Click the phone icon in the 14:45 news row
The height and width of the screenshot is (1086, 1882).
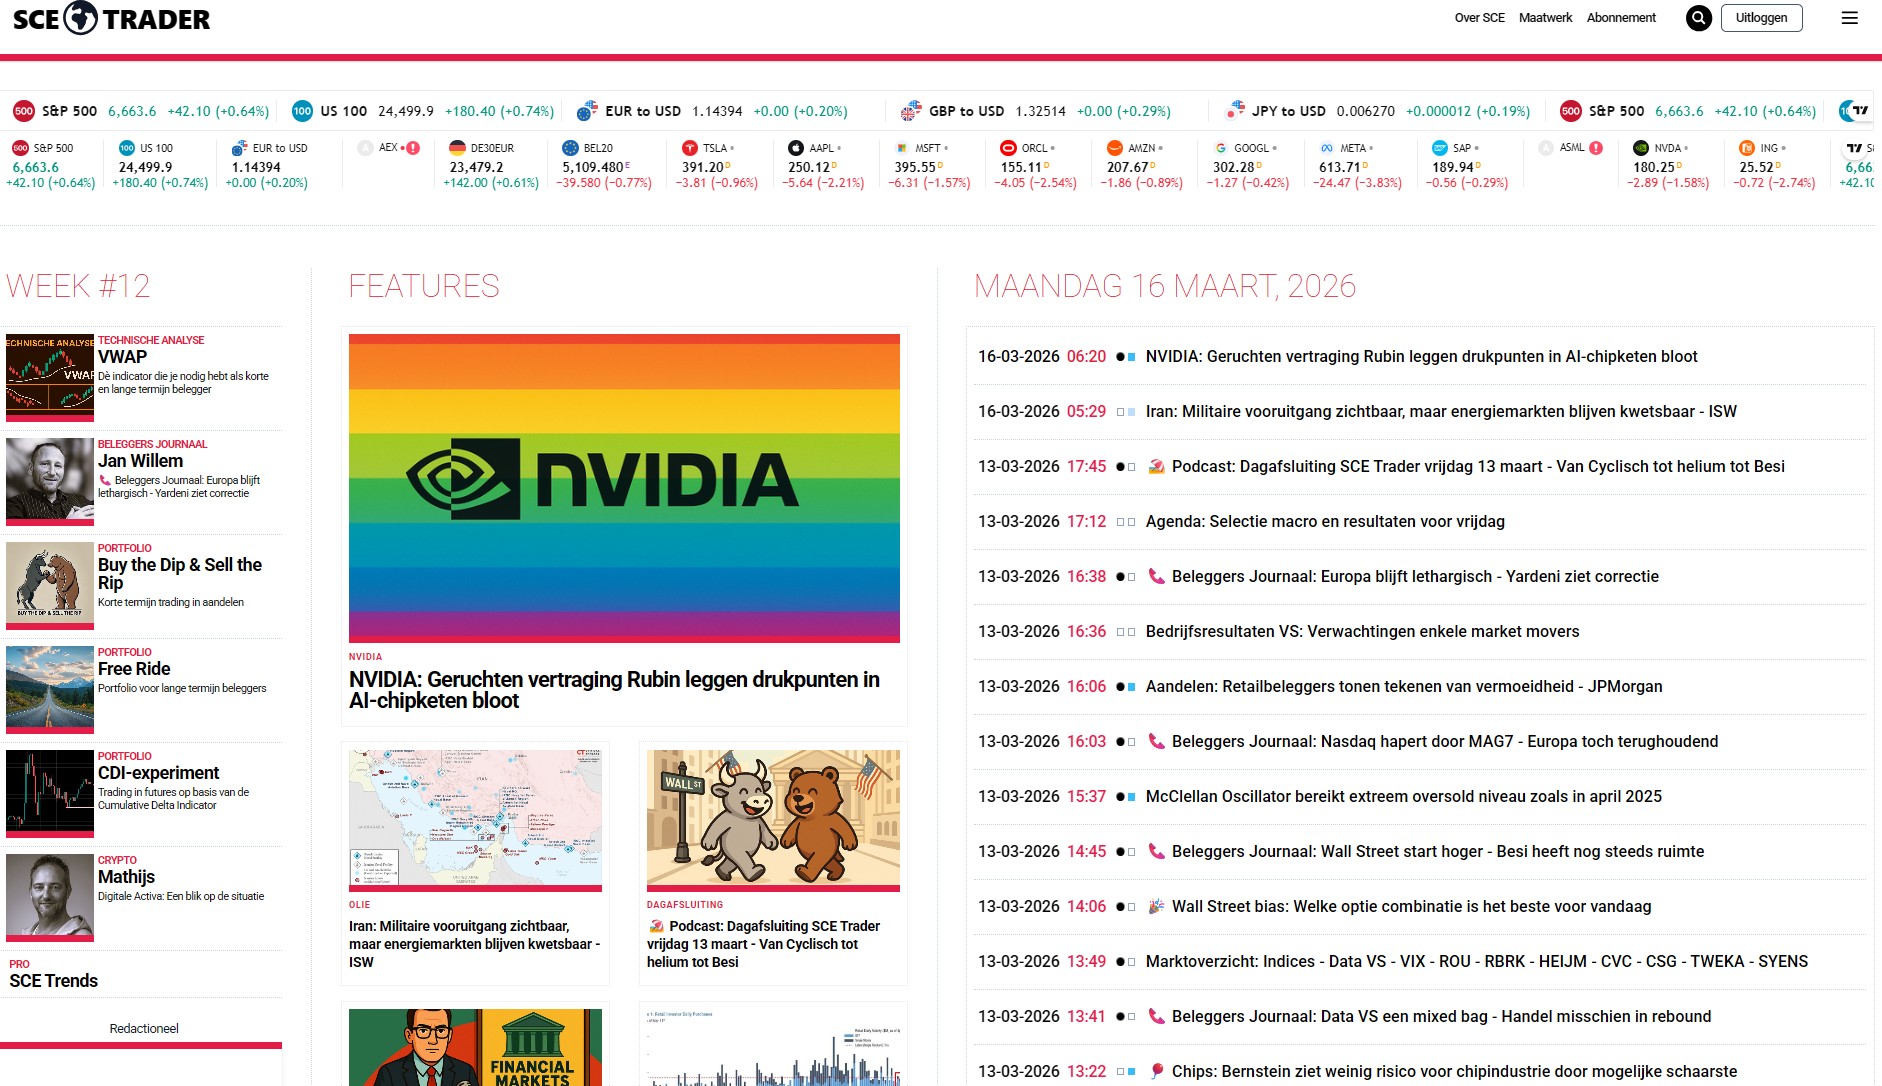click(1156, 851)
